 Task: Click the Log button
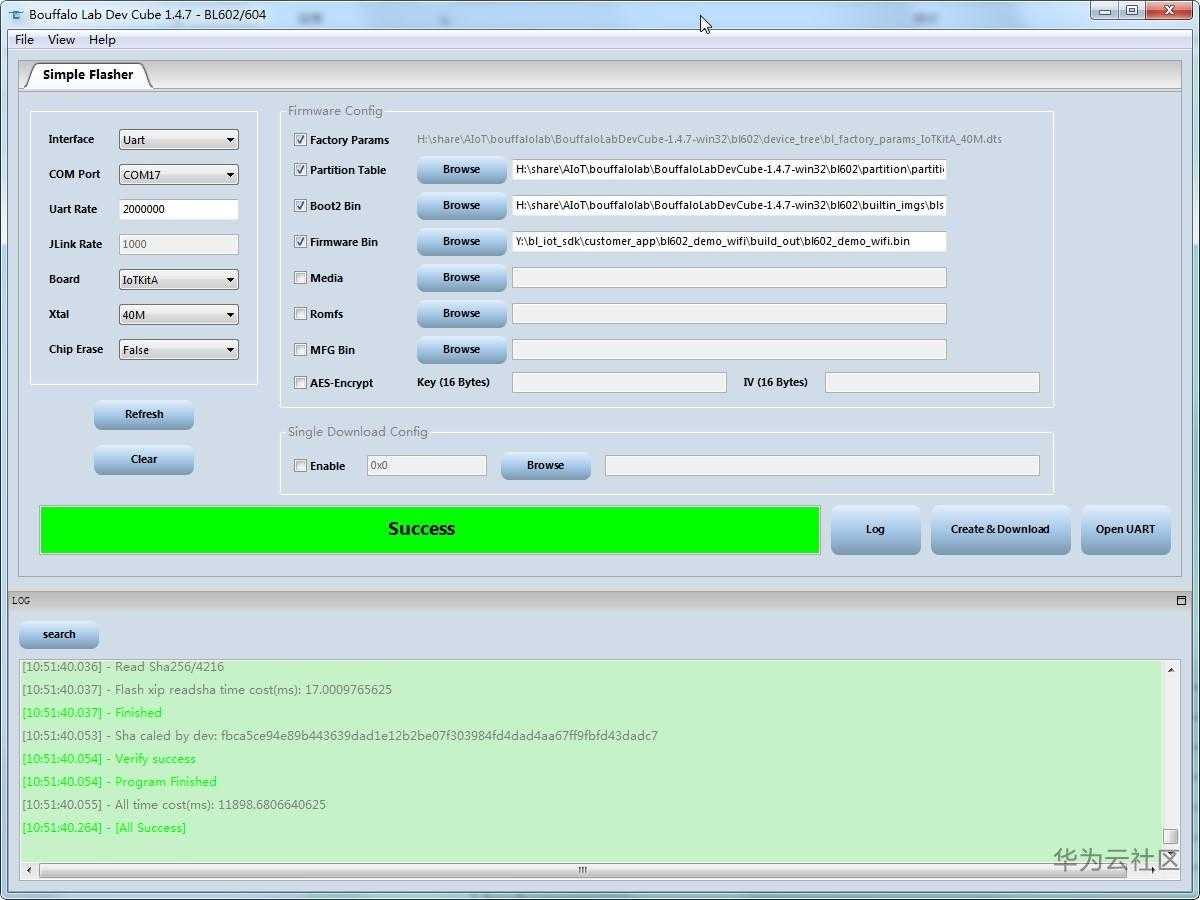point(875,530)
